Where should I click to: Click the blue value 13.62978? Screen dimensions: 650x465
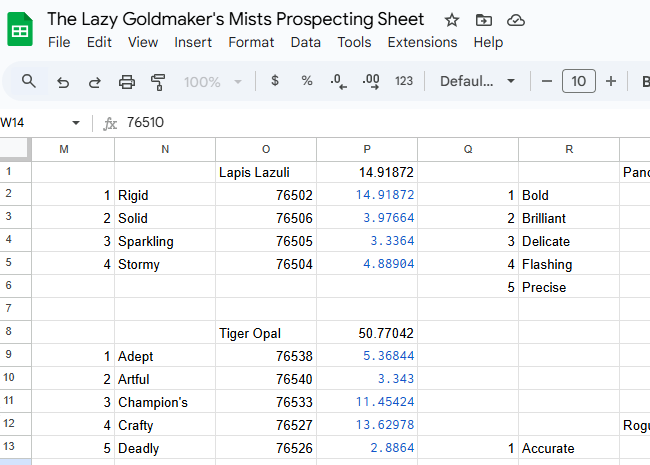(367, 425)
